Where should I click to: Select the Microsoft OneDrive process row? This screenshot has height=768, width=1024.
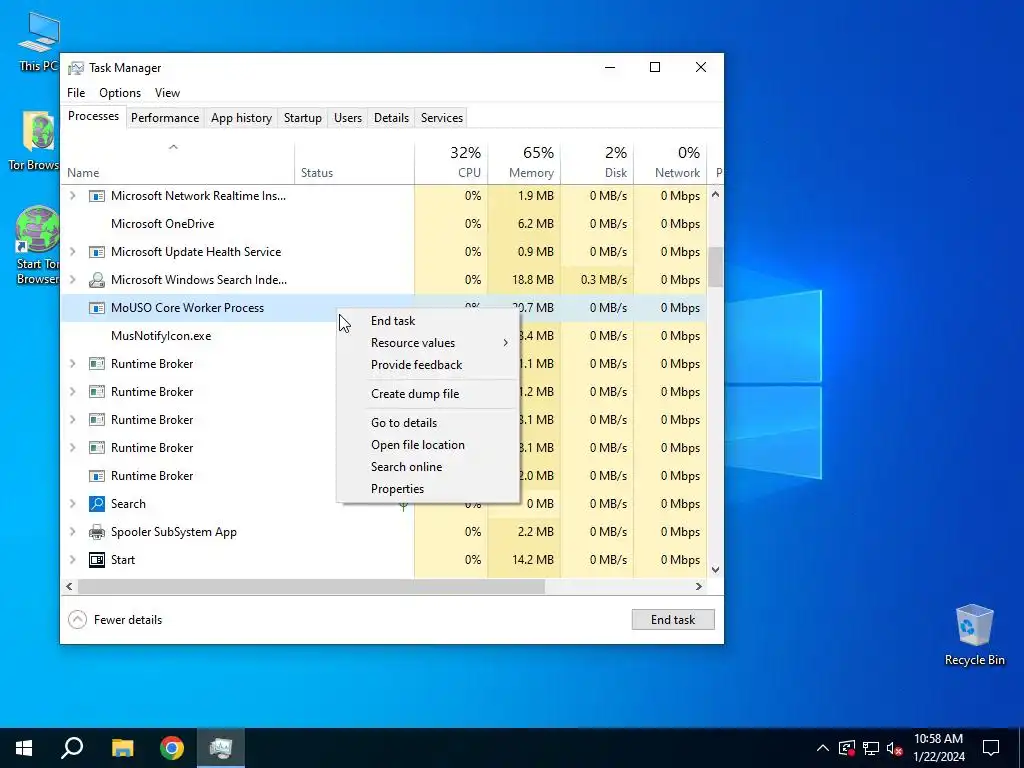(x=384, y=224)
